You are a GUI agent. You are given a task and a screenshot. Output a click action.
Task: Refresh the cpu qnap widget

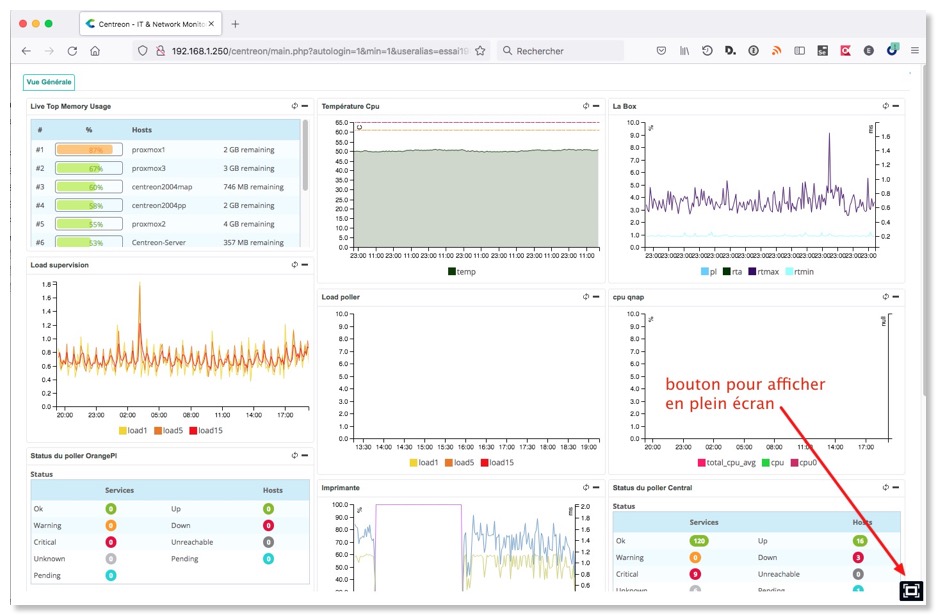(x=885, y=296)
